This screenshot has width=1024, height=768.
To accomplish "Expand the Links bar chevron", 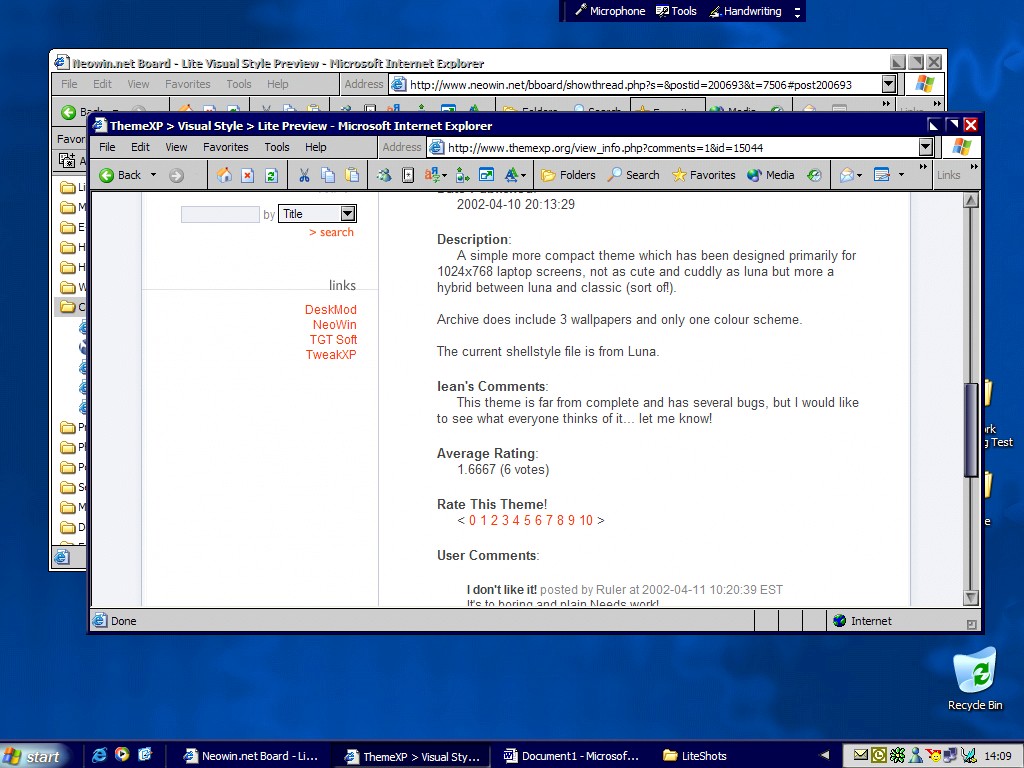I will coord(974,167).
